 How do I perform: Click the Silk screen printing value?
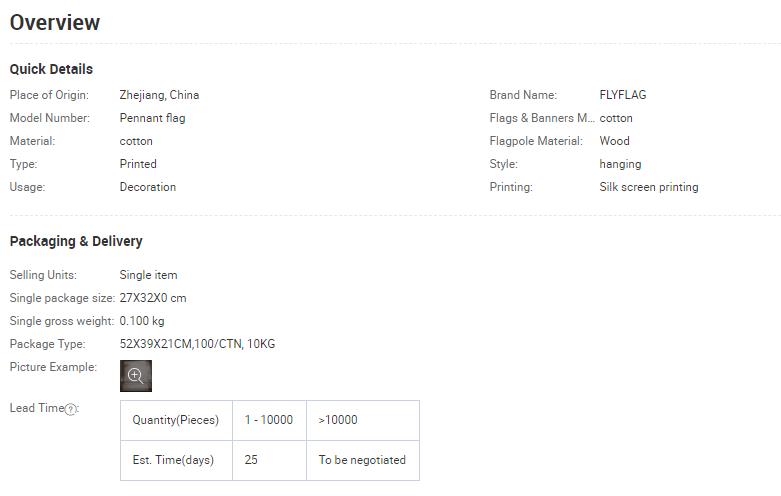point(648,187)
